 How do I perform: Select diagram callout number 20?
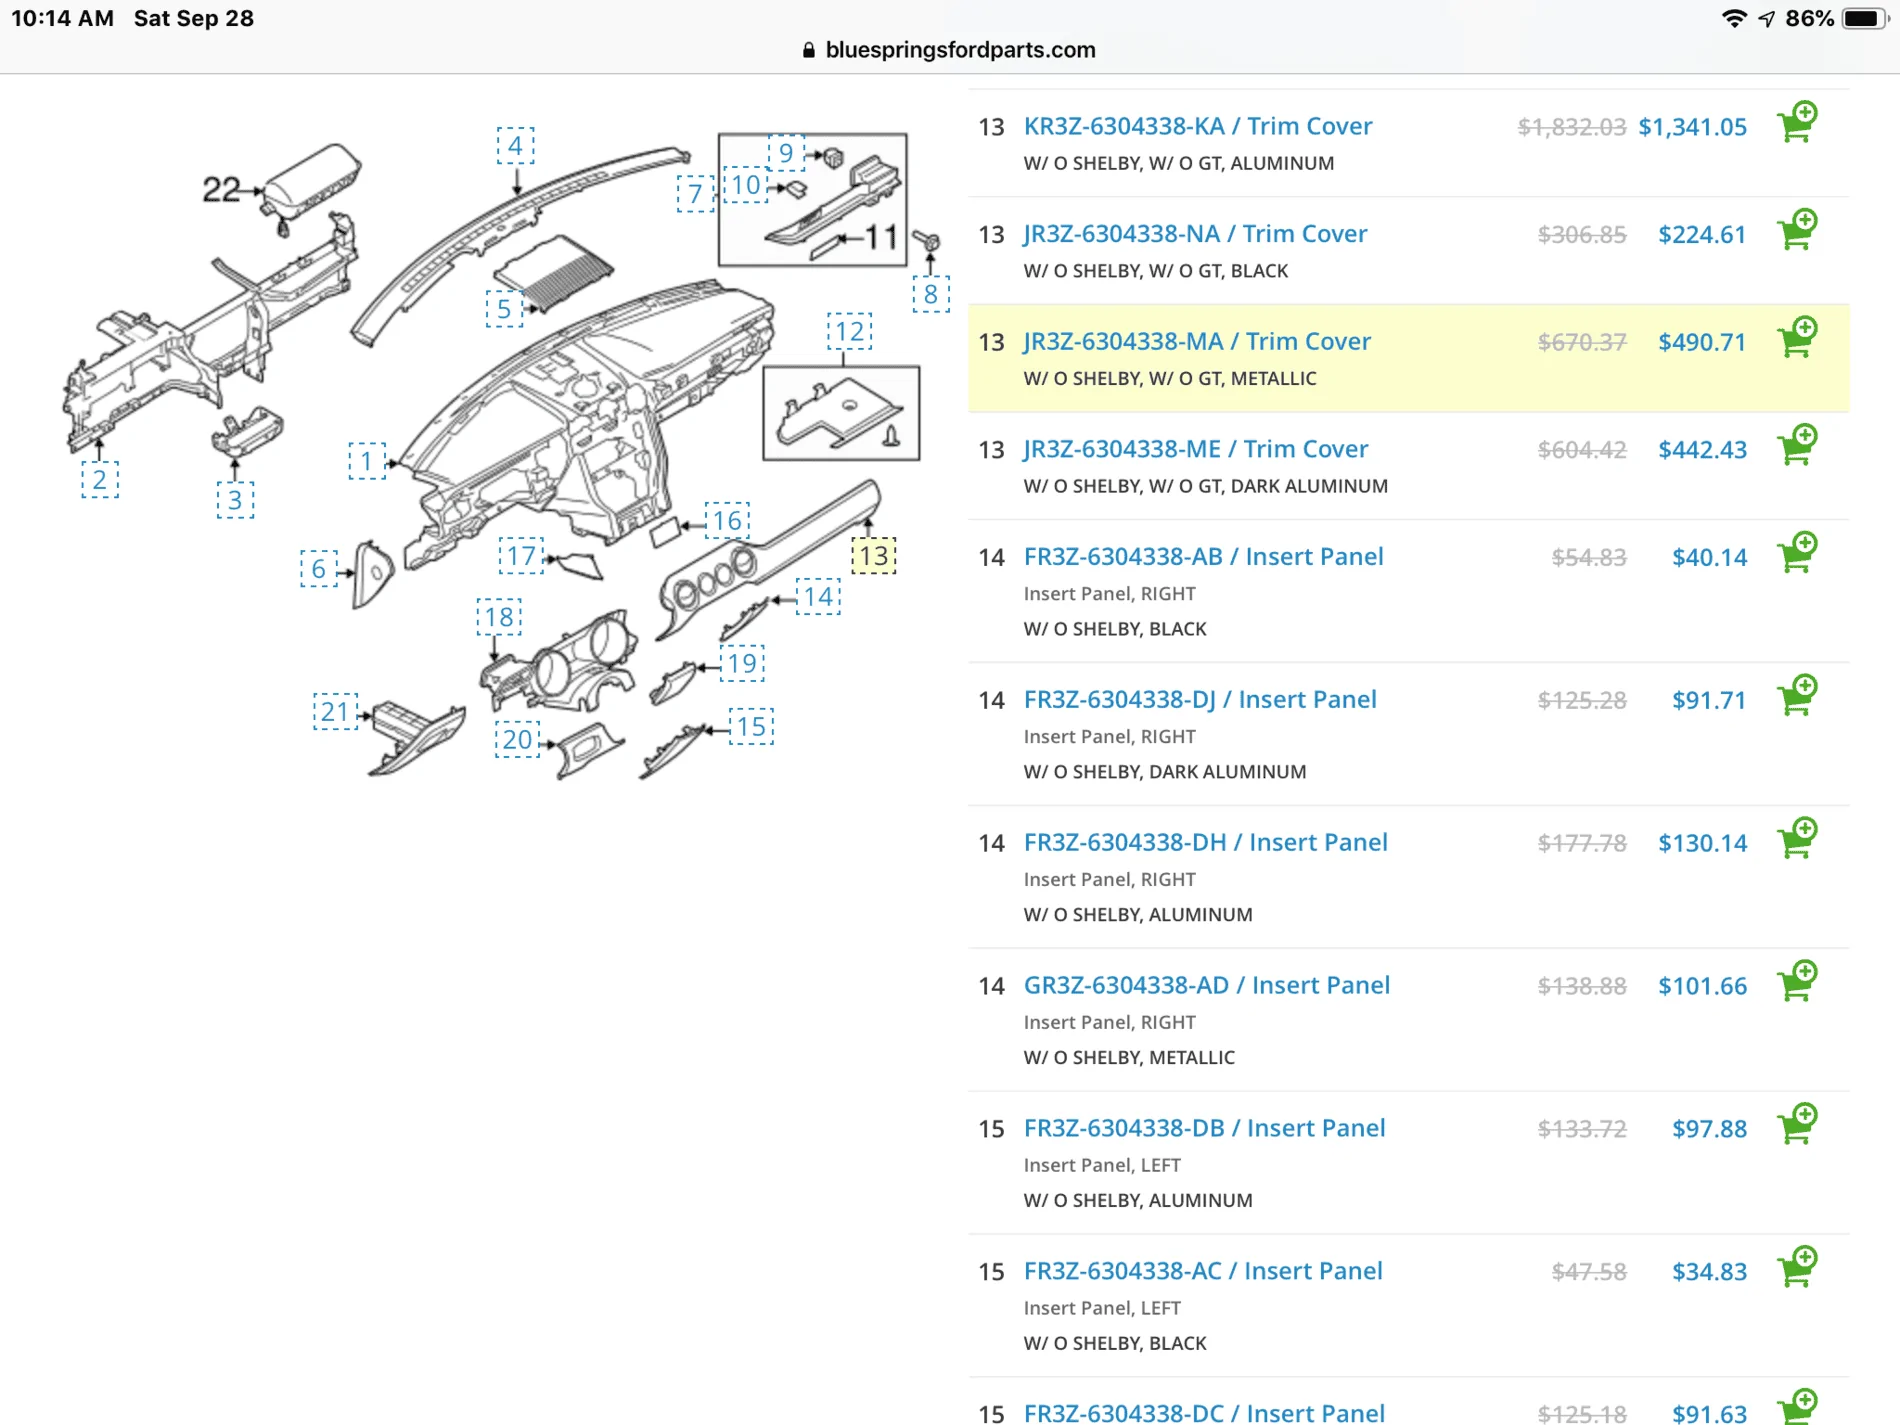point(517,740)
